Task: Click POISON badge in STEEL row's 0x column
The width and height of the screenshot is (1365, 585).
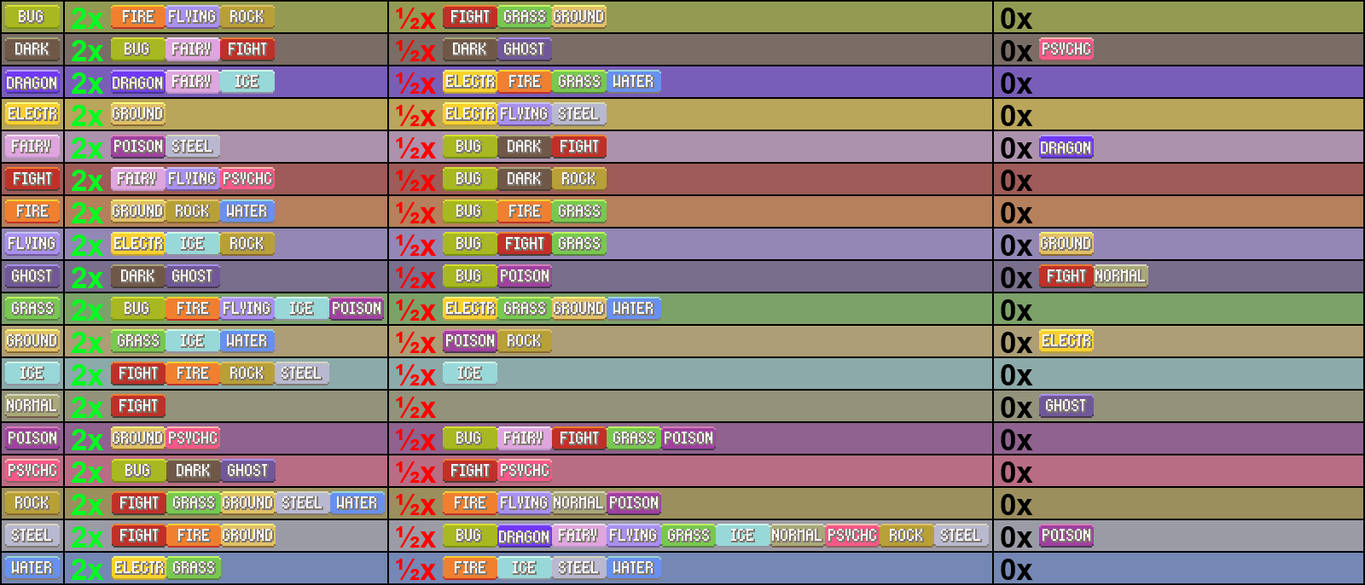Action: click(x=1066, y=535)
